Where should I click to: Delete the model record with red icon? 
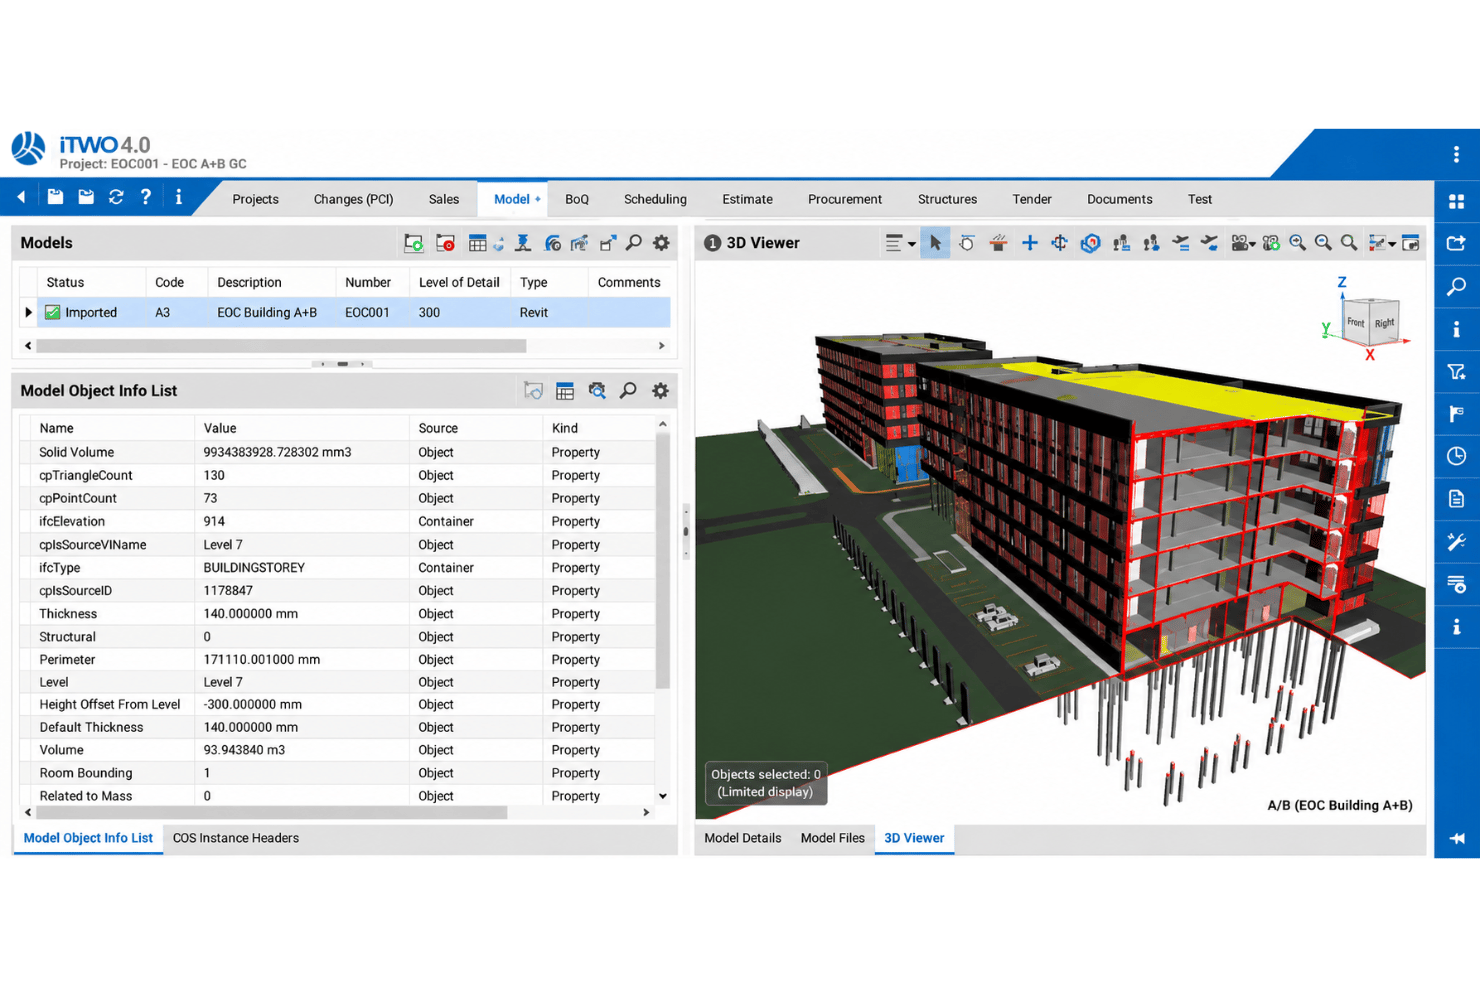445,243
